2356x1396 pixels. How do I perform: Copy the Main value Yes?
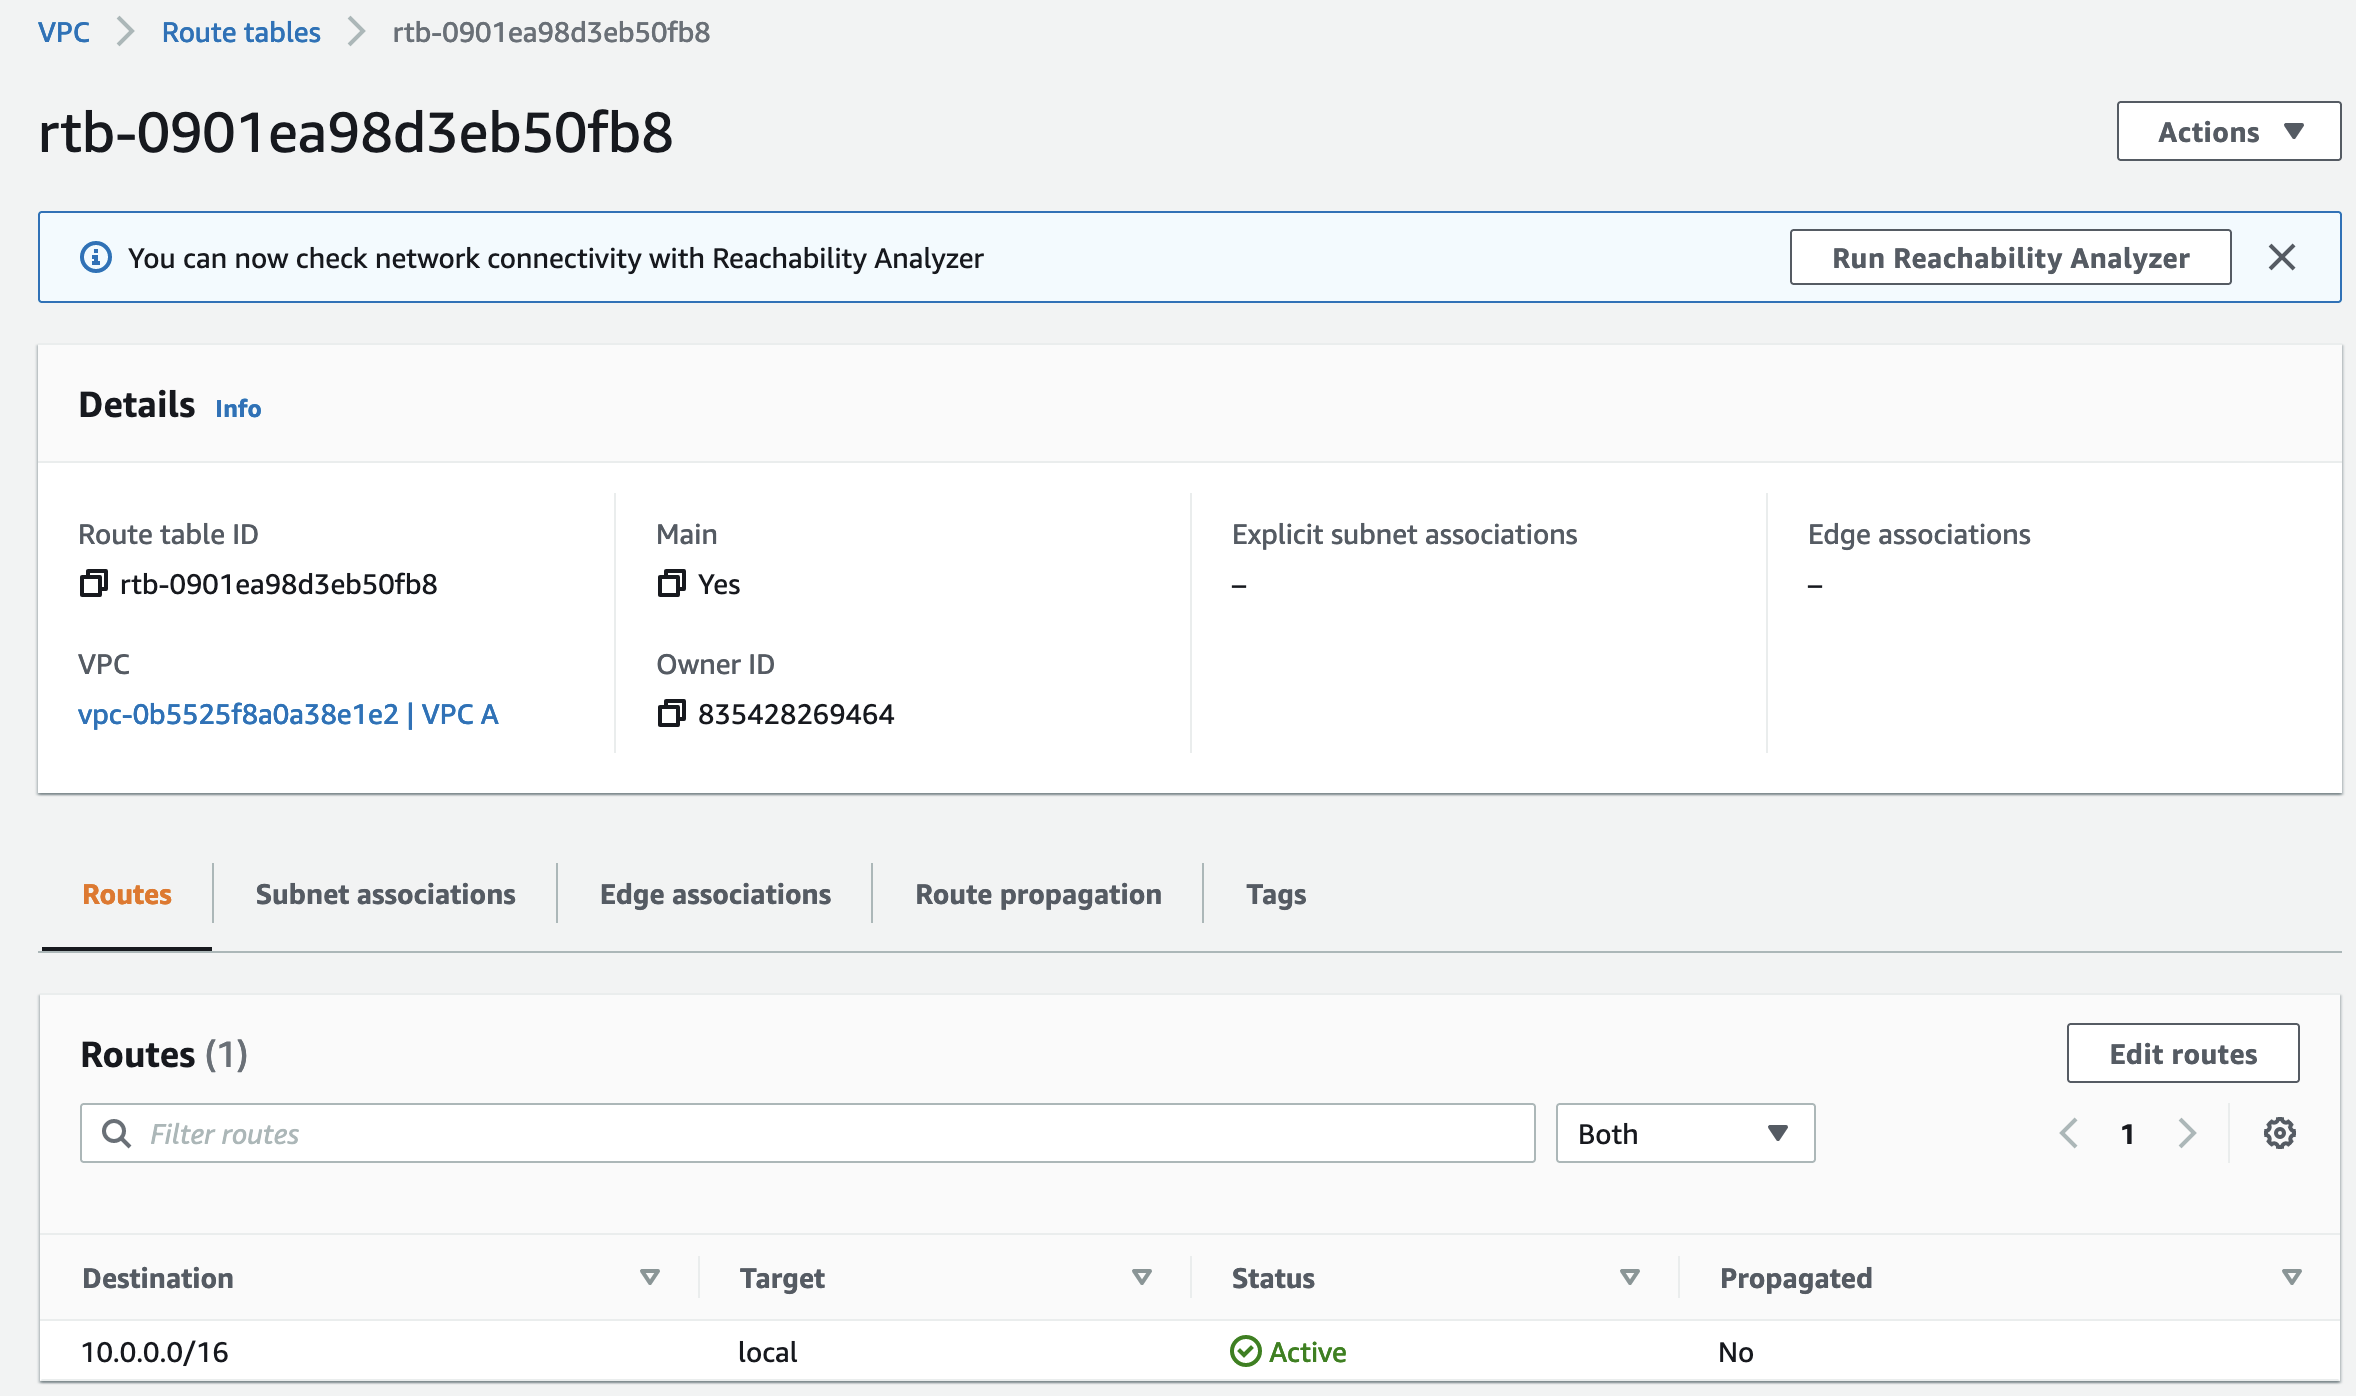coord(671,584)
